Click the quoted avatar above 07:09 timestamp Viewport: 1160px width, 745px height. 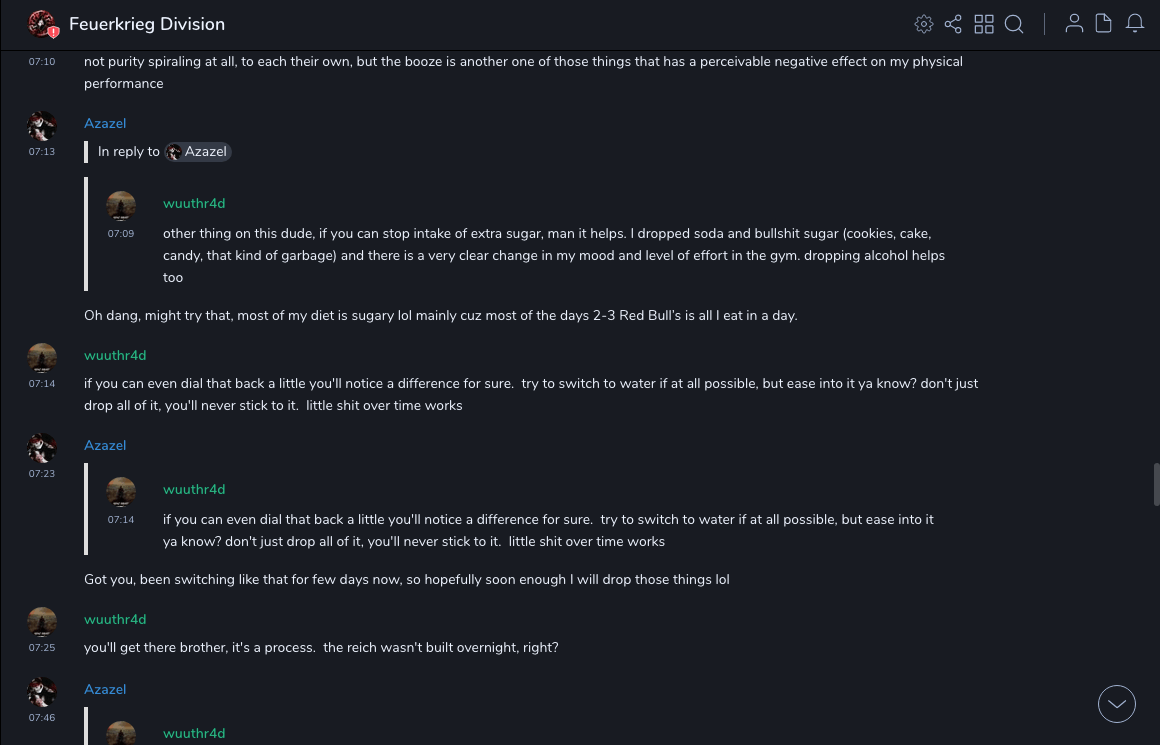coord(121,206)
